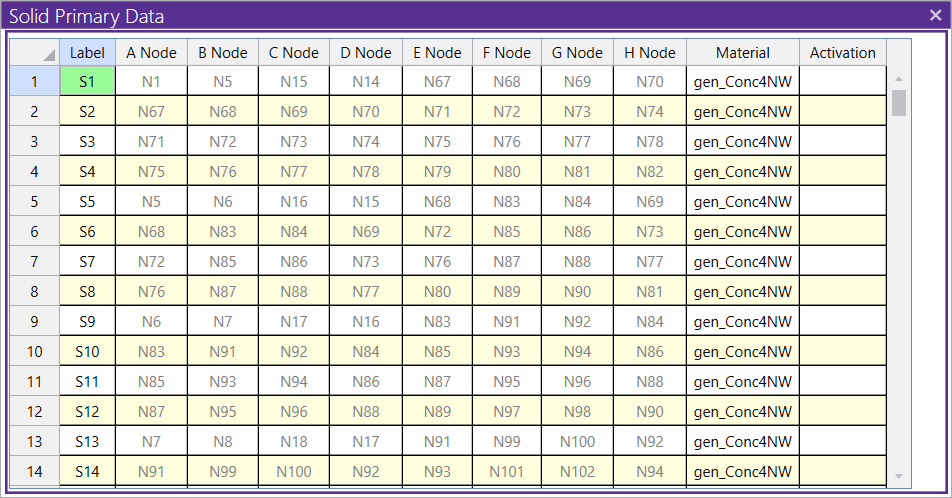Viewport: 952px width, 498px height.
Task: Click the N100 cell in row S13
Action: pyautogui.click(x=577, y=441)
